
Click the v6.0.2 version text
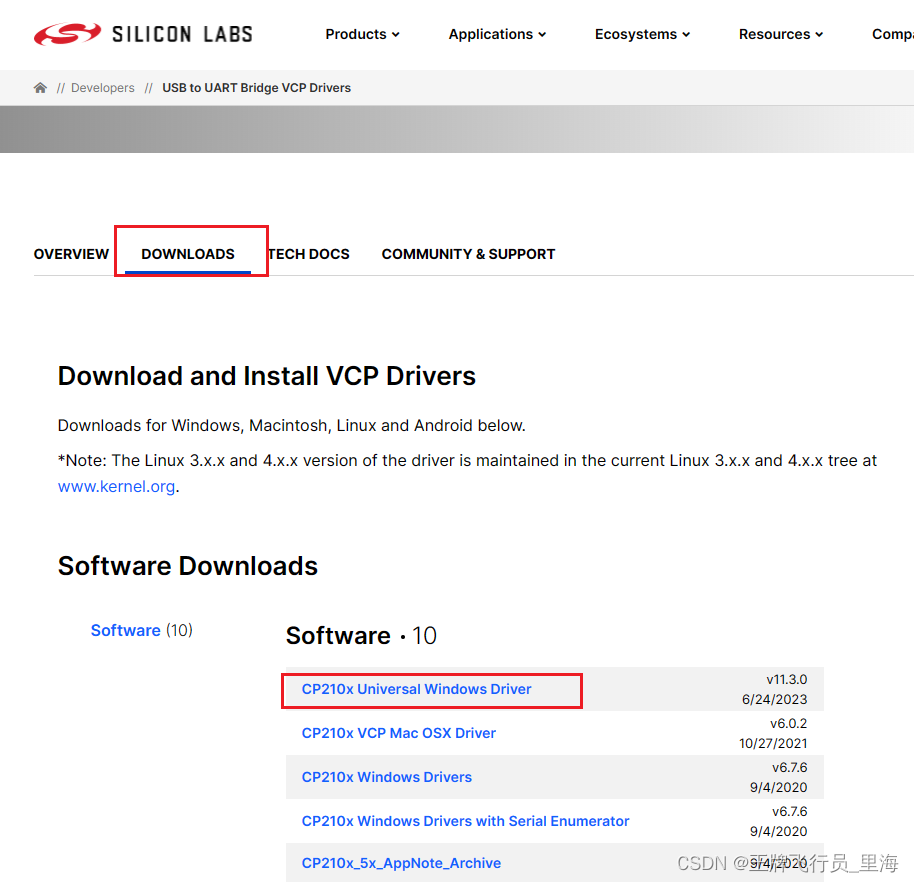(788, 723)
